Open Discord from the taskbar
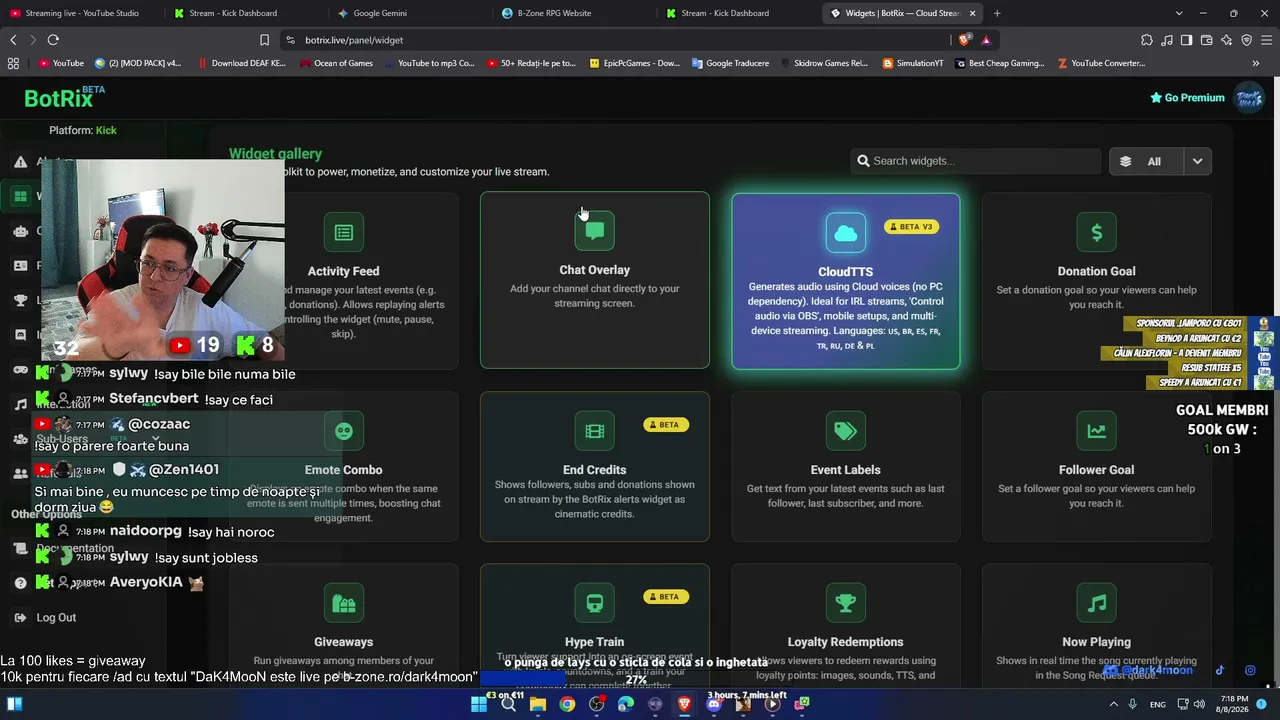 [x=713, y=704]
